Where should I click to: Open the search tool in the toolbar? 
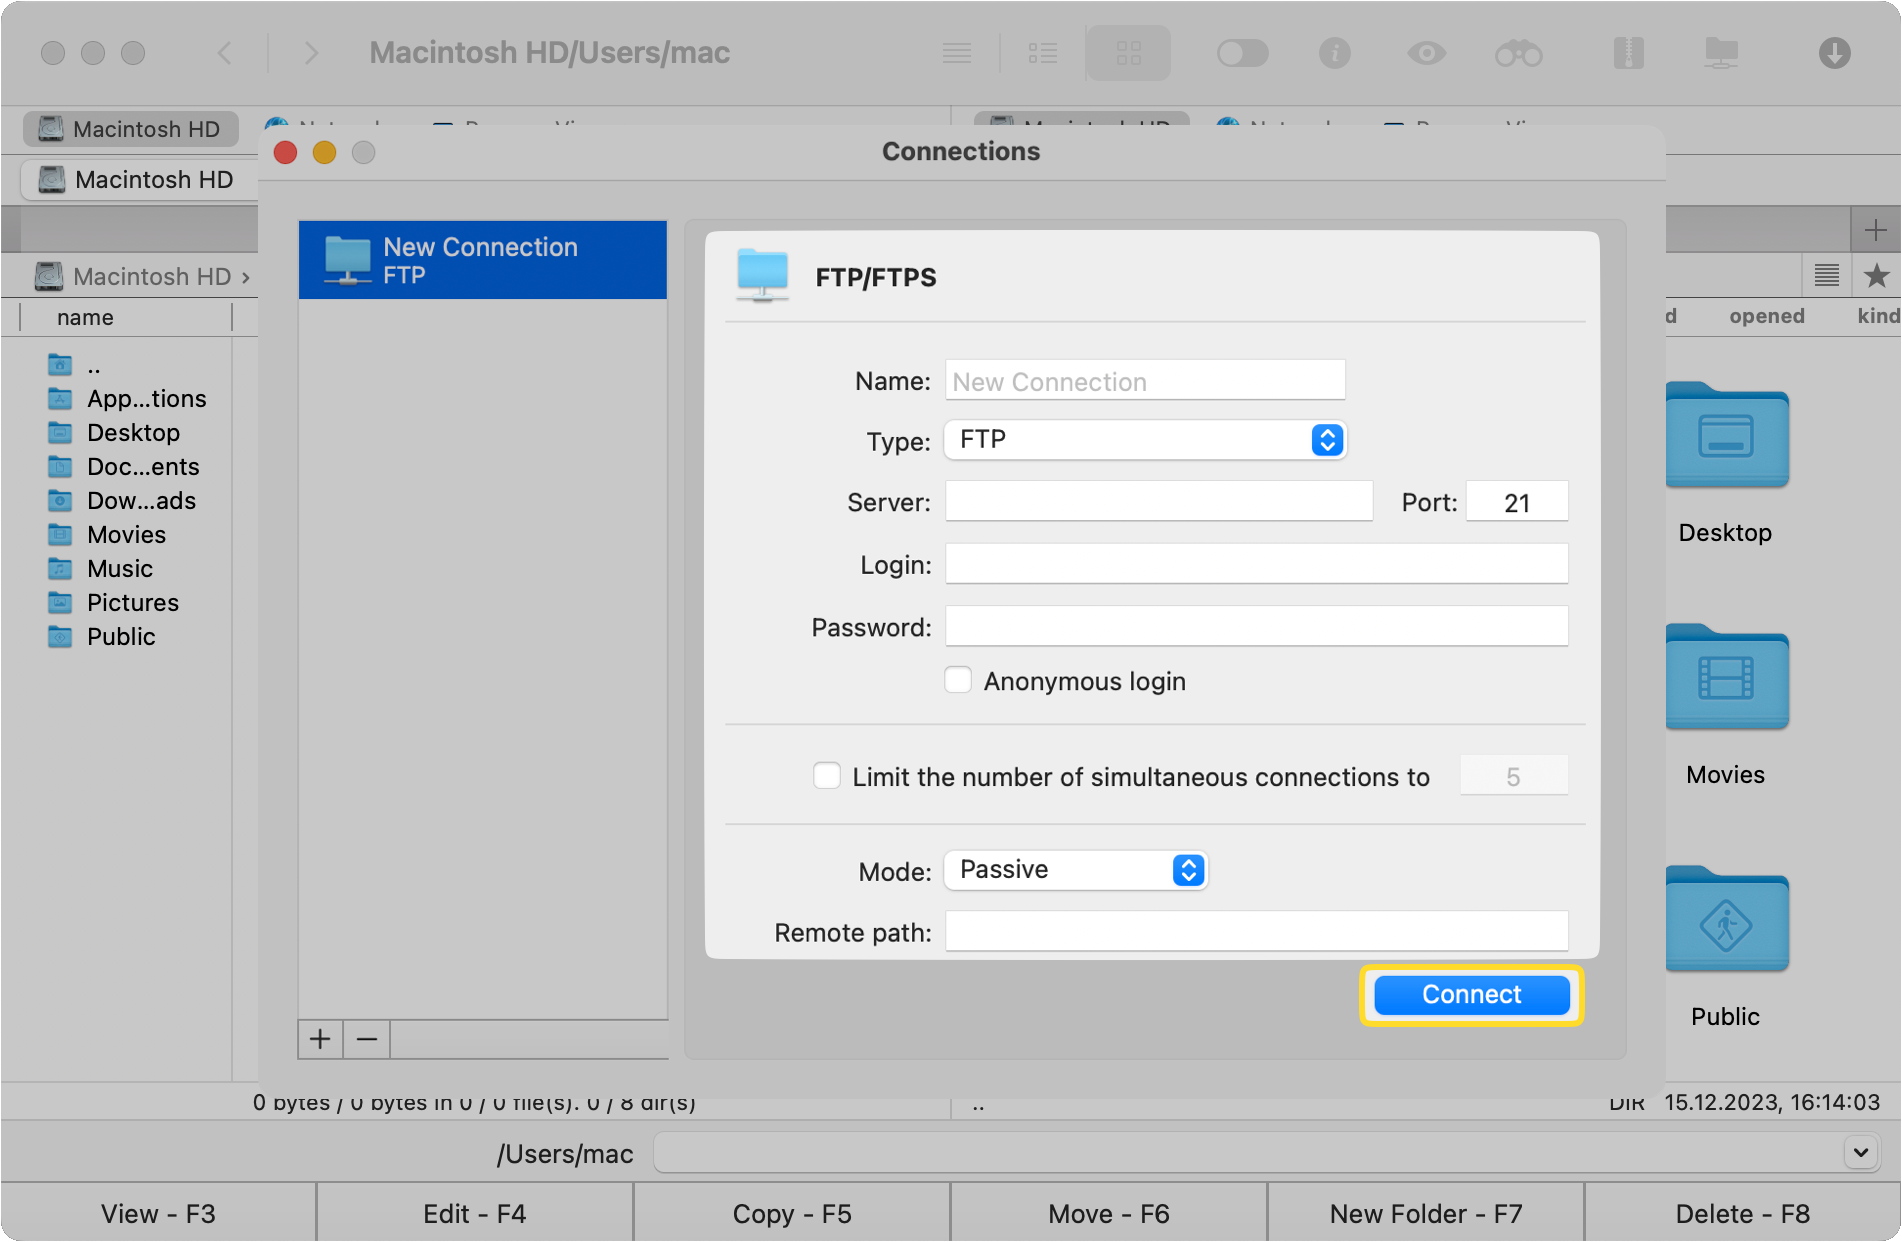click(1519, 53)
